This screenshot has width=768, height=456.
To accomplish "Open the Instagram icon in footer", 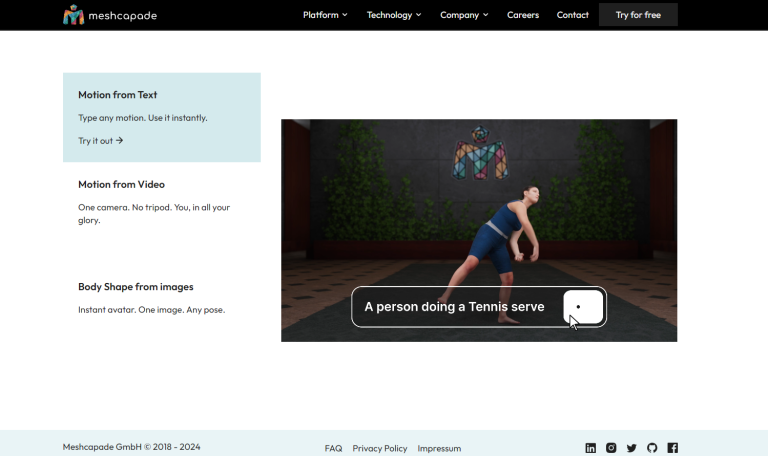I will [611, 448].
